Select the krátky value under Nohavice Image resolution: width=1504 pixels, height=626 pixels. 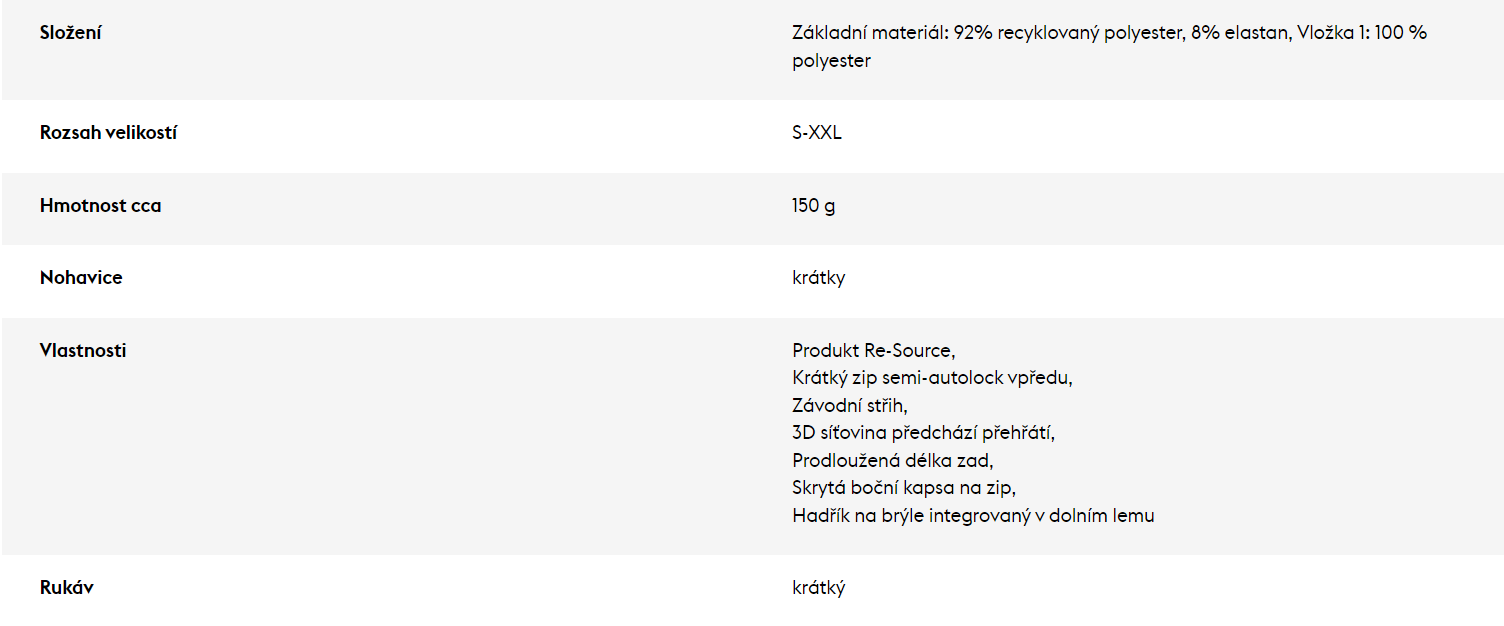coord(819,278)
